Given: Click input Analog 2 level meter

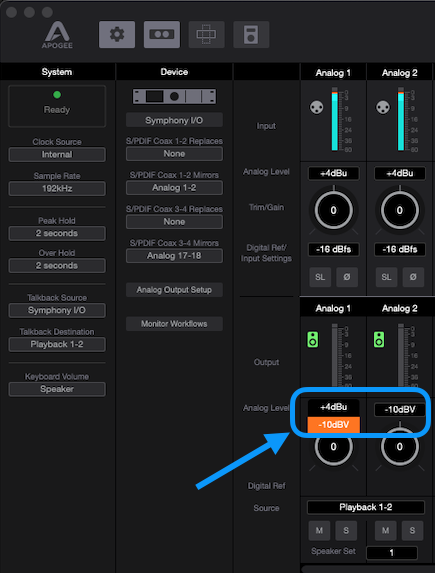Looking at the screenshot, I should point(401,119).
